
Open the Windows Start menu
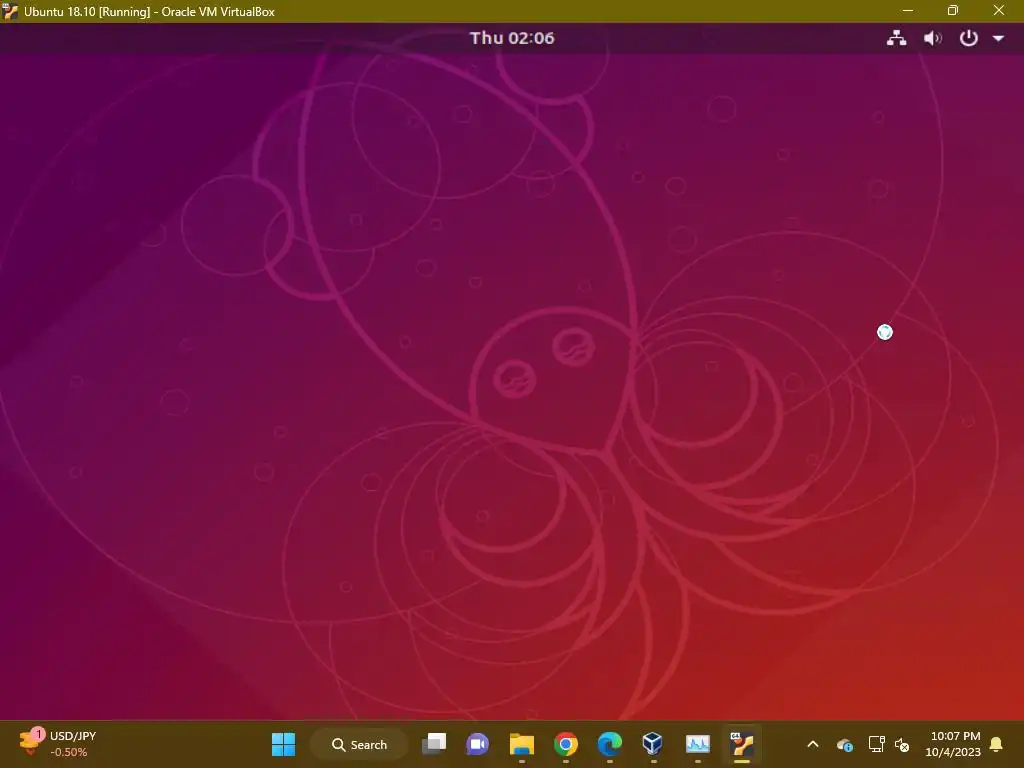pyautogui.click(x=283, y=744)
